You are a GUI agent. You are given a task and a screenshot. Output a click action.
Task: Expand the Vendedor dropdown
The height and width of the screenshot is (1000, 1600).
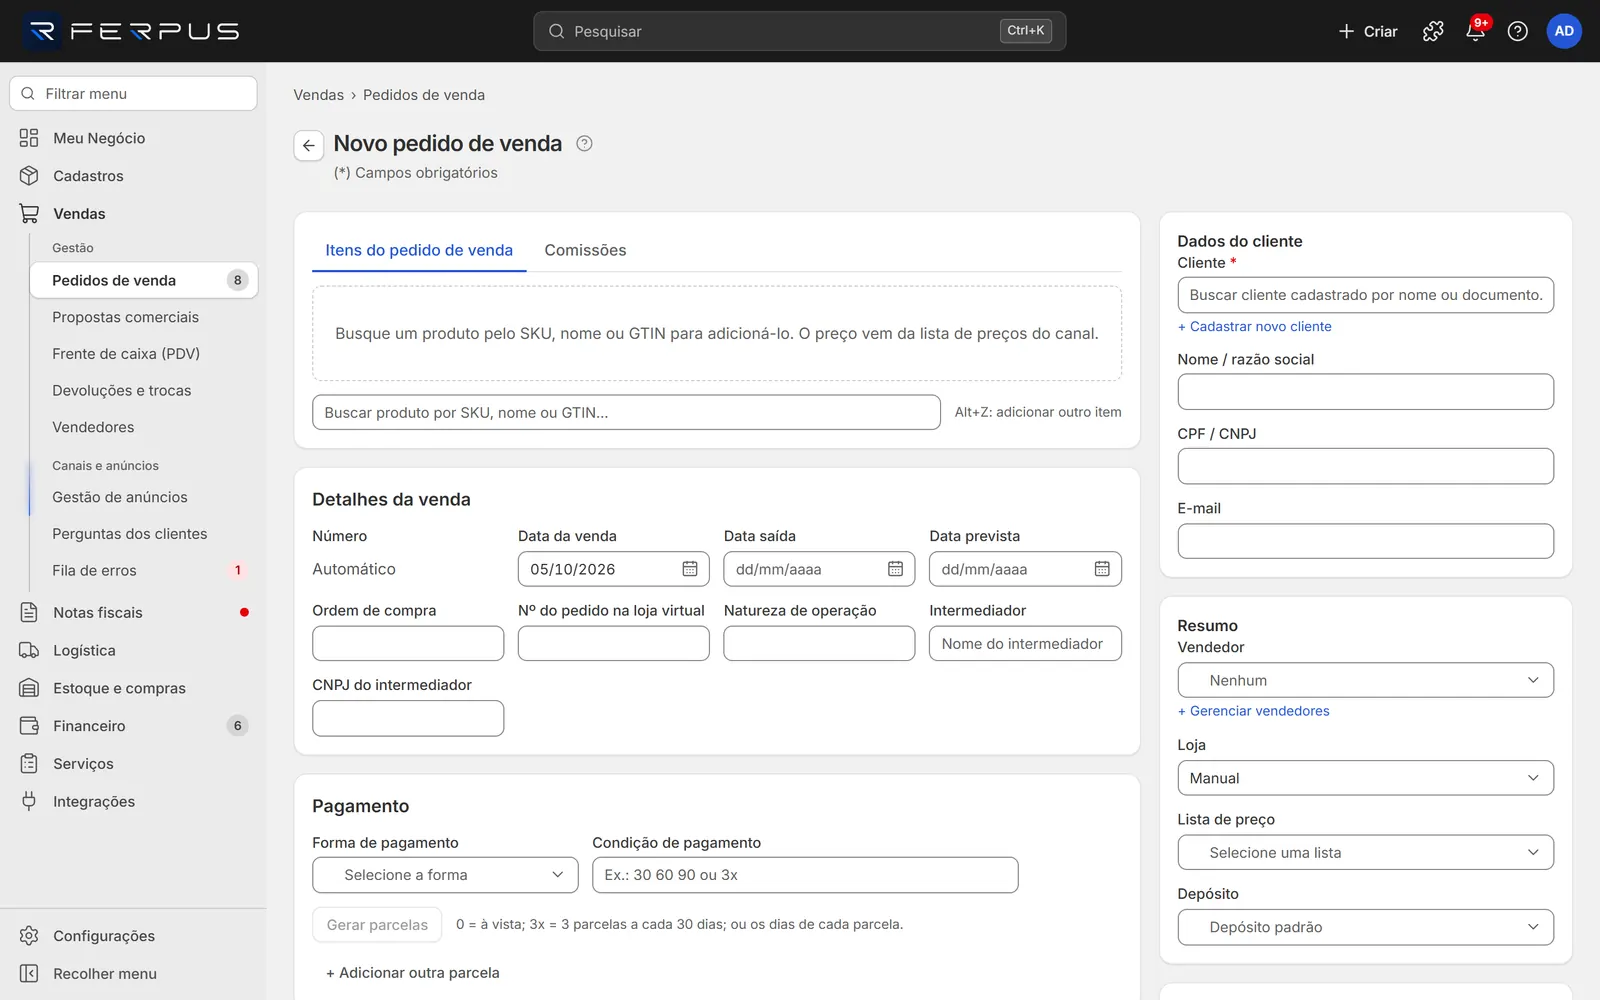(1365, 680)
